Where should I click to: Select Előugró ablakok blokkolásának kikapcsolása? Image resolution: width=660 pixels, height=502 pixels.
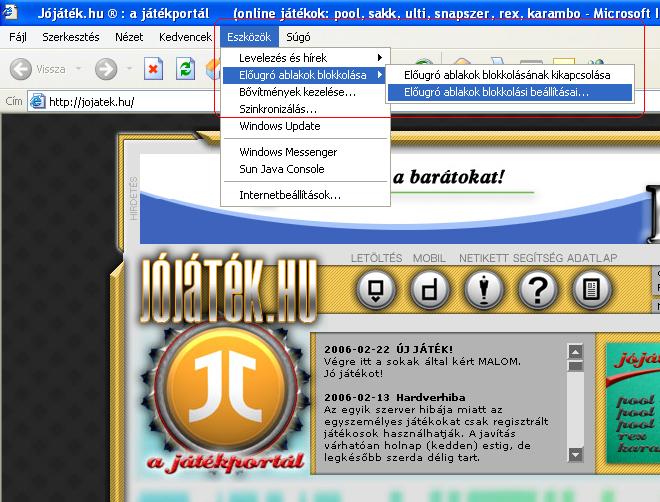(510, 75)
